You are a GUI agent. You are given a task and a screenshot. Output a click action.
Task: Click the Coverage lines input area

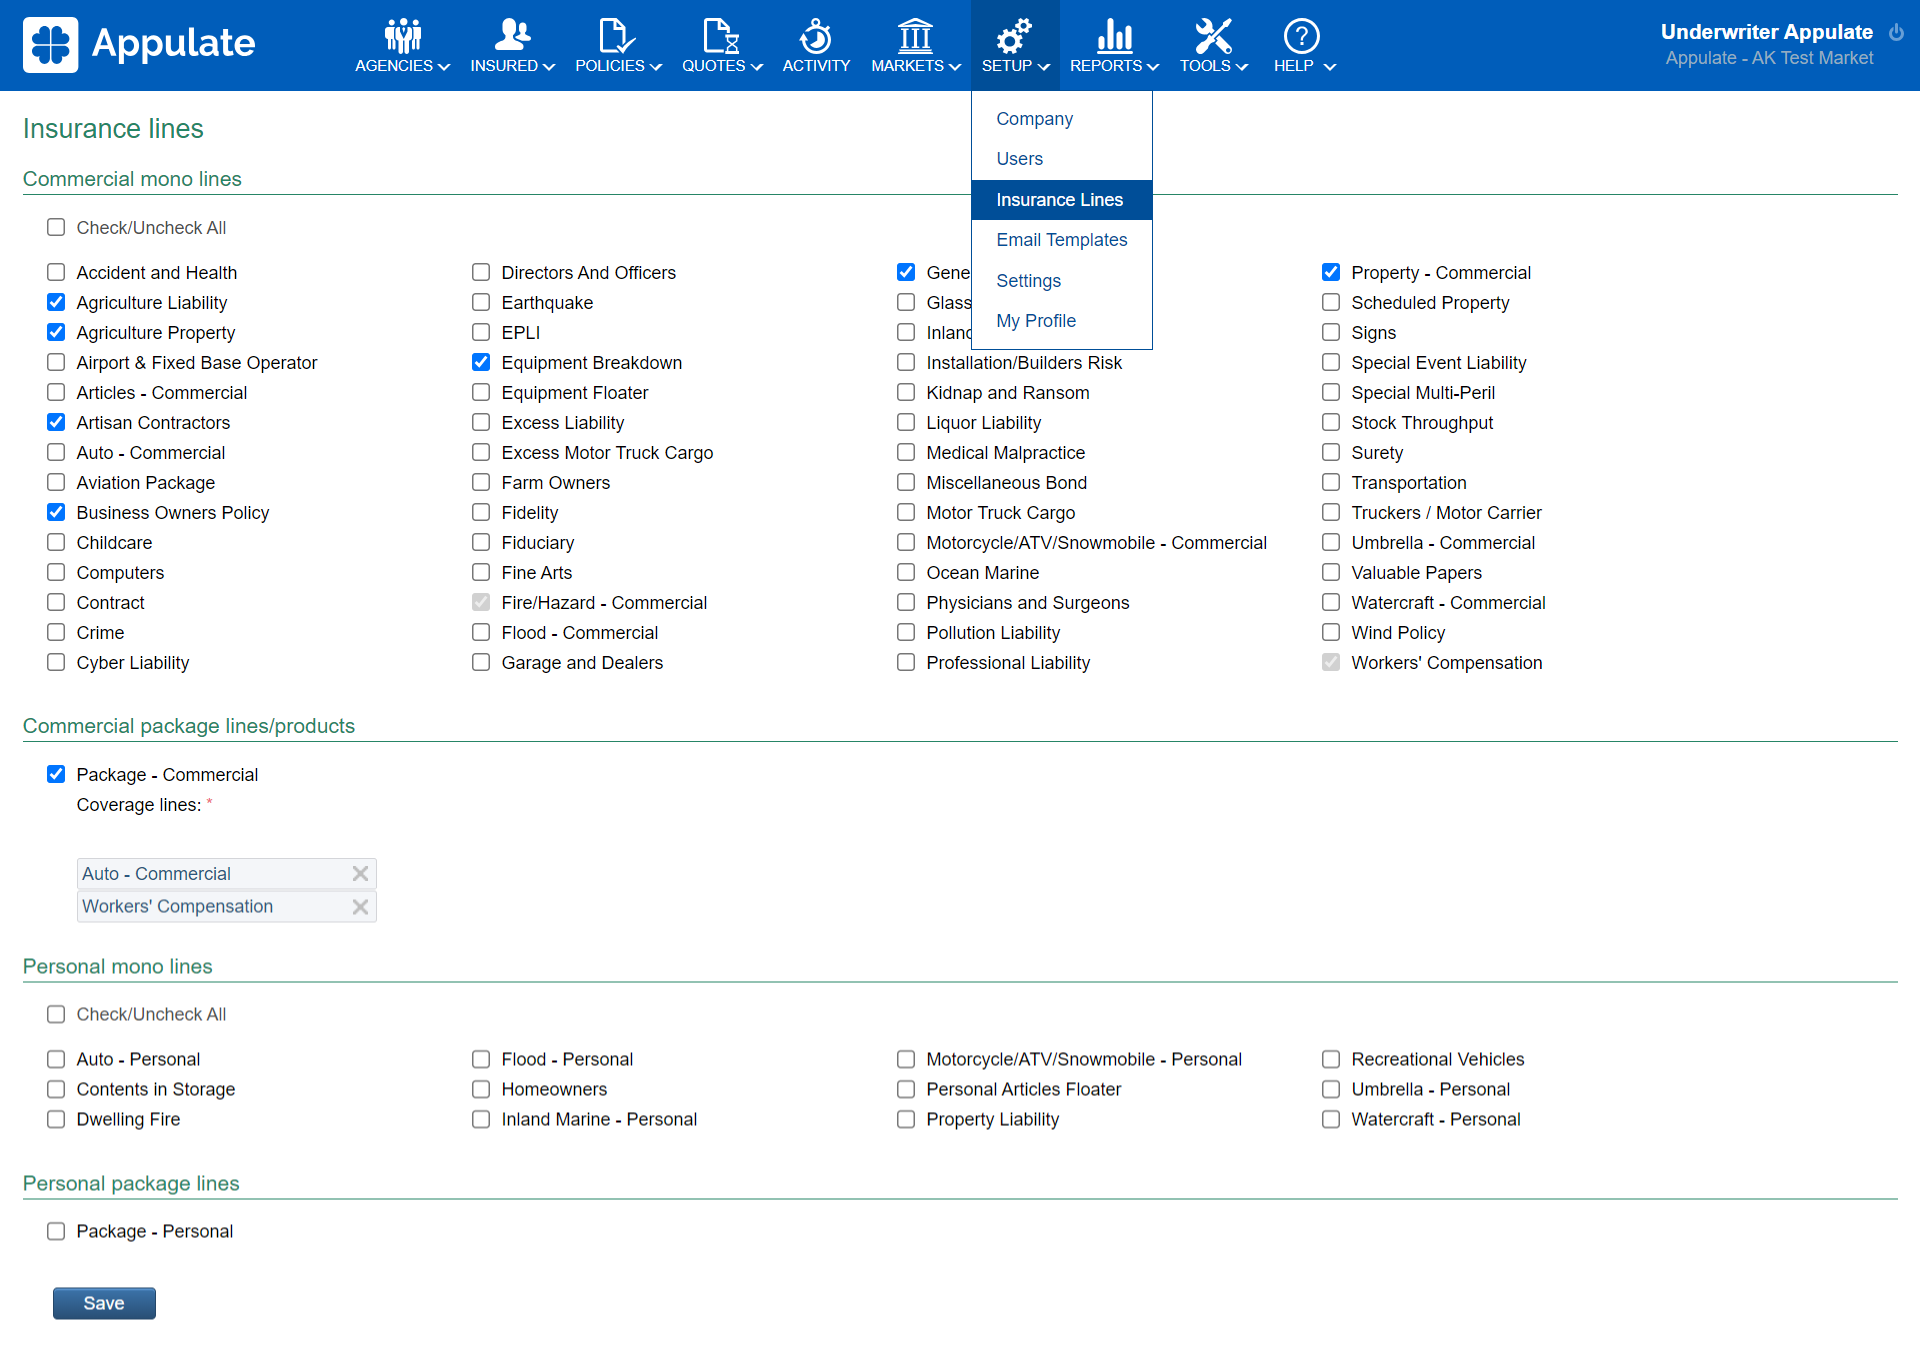tap(226, 838)
